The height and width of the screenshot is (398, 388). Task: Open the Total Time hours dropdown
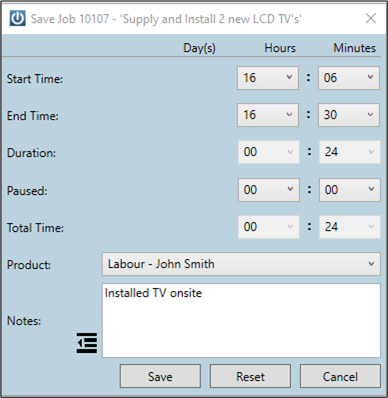pyautogui.click(x=269, y=227)
